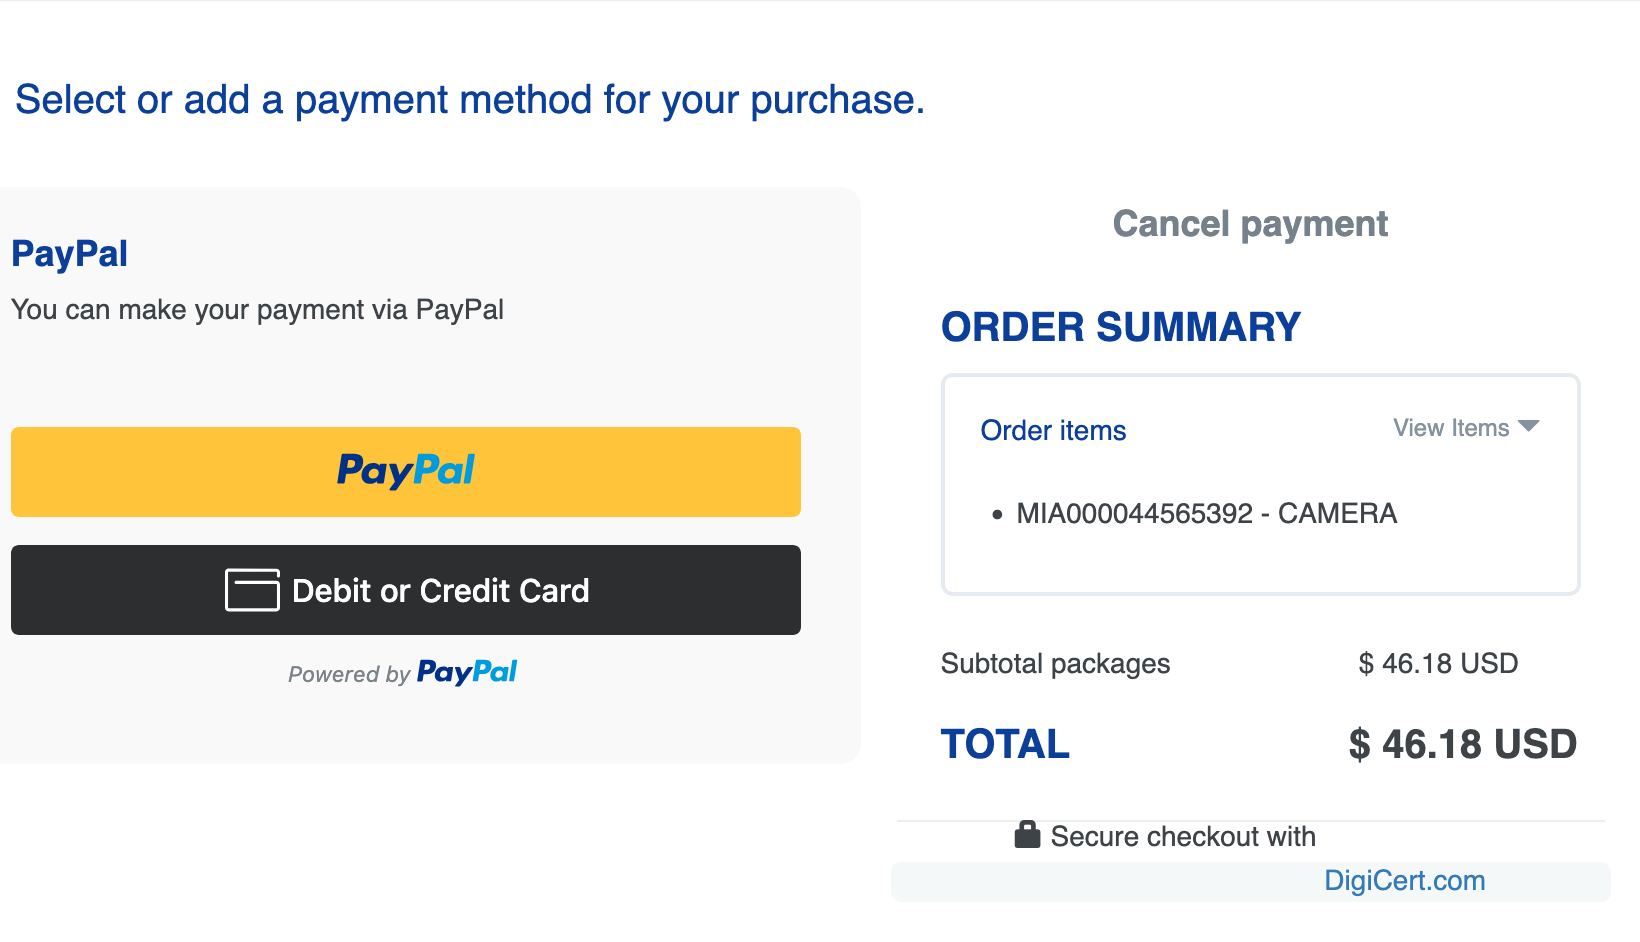Select the MIA000044565392 CAMERA order item

coord(1206,513)
